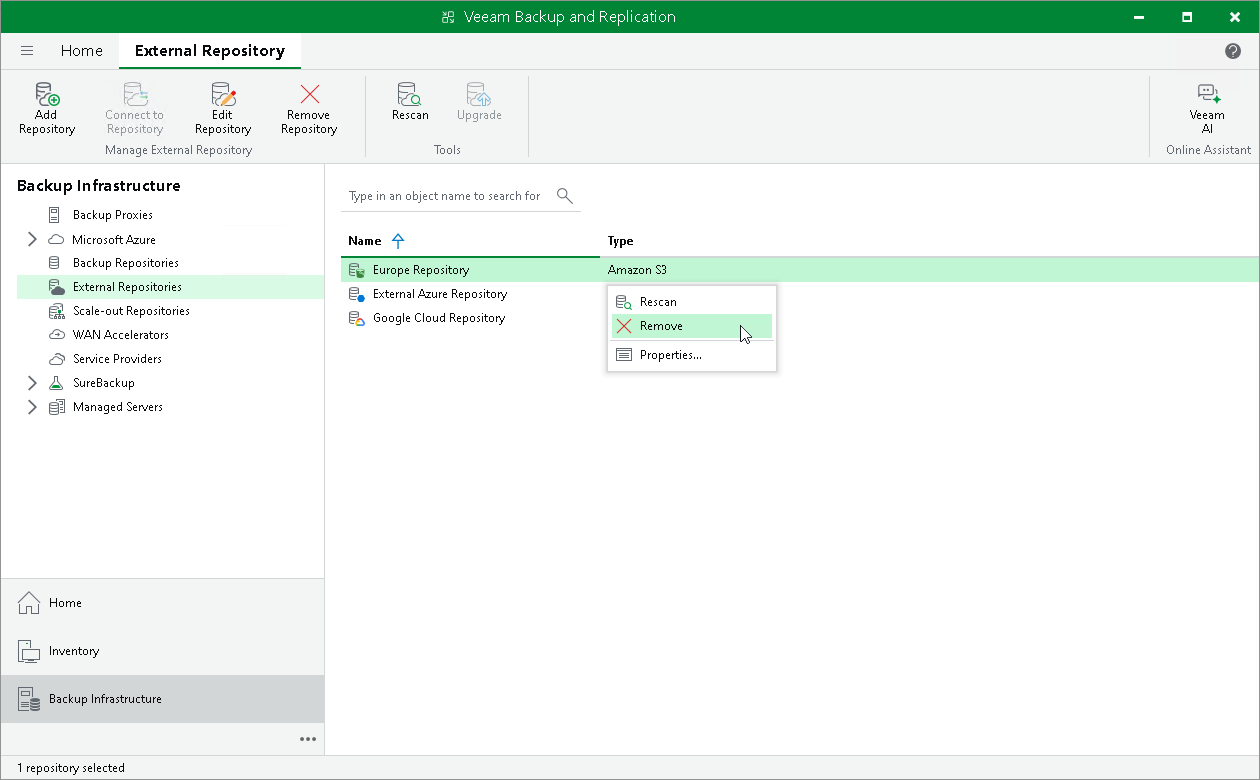Click the Inventory icon in navigation pane
Screen dimensions: 1260x780
tap(29, 651)
